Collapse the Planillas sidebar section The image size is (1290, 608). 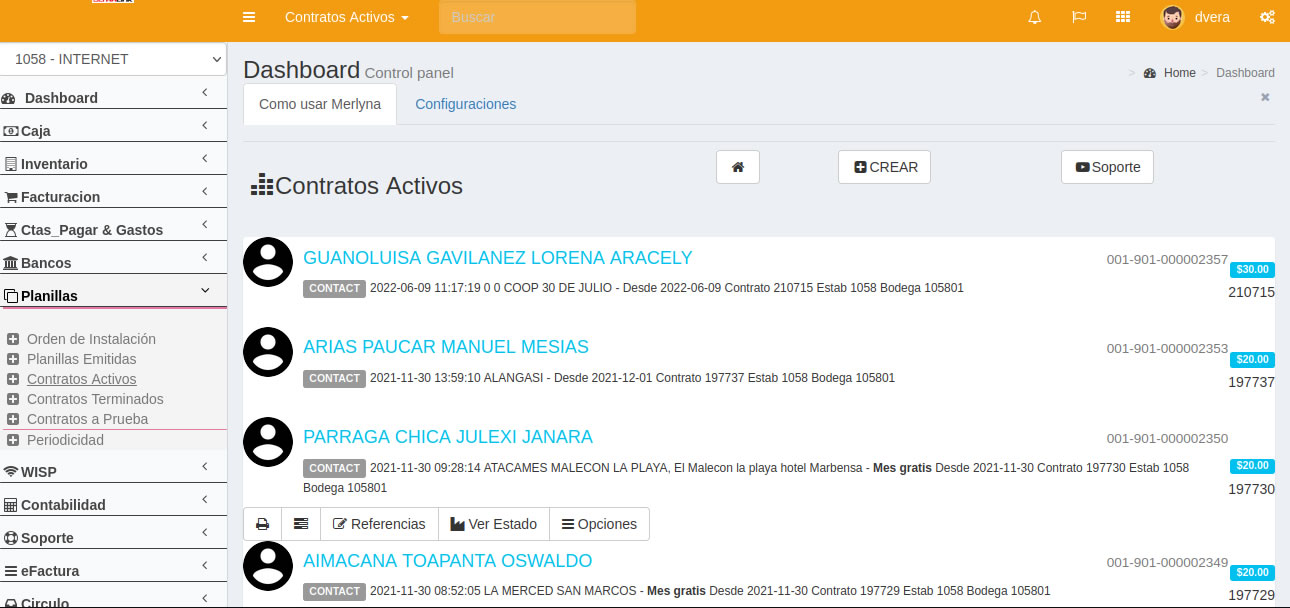[113, 295]
